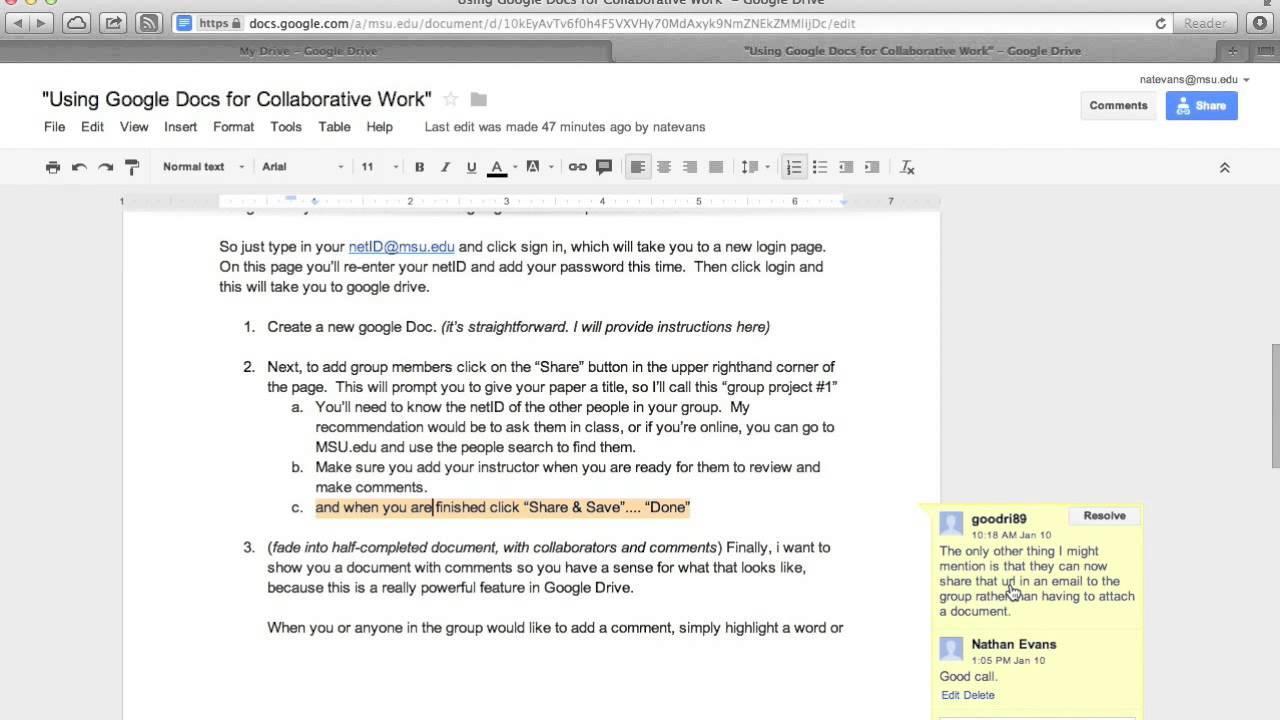
Task: Click the Print icon in toolbar
Action: coord(53,167)
